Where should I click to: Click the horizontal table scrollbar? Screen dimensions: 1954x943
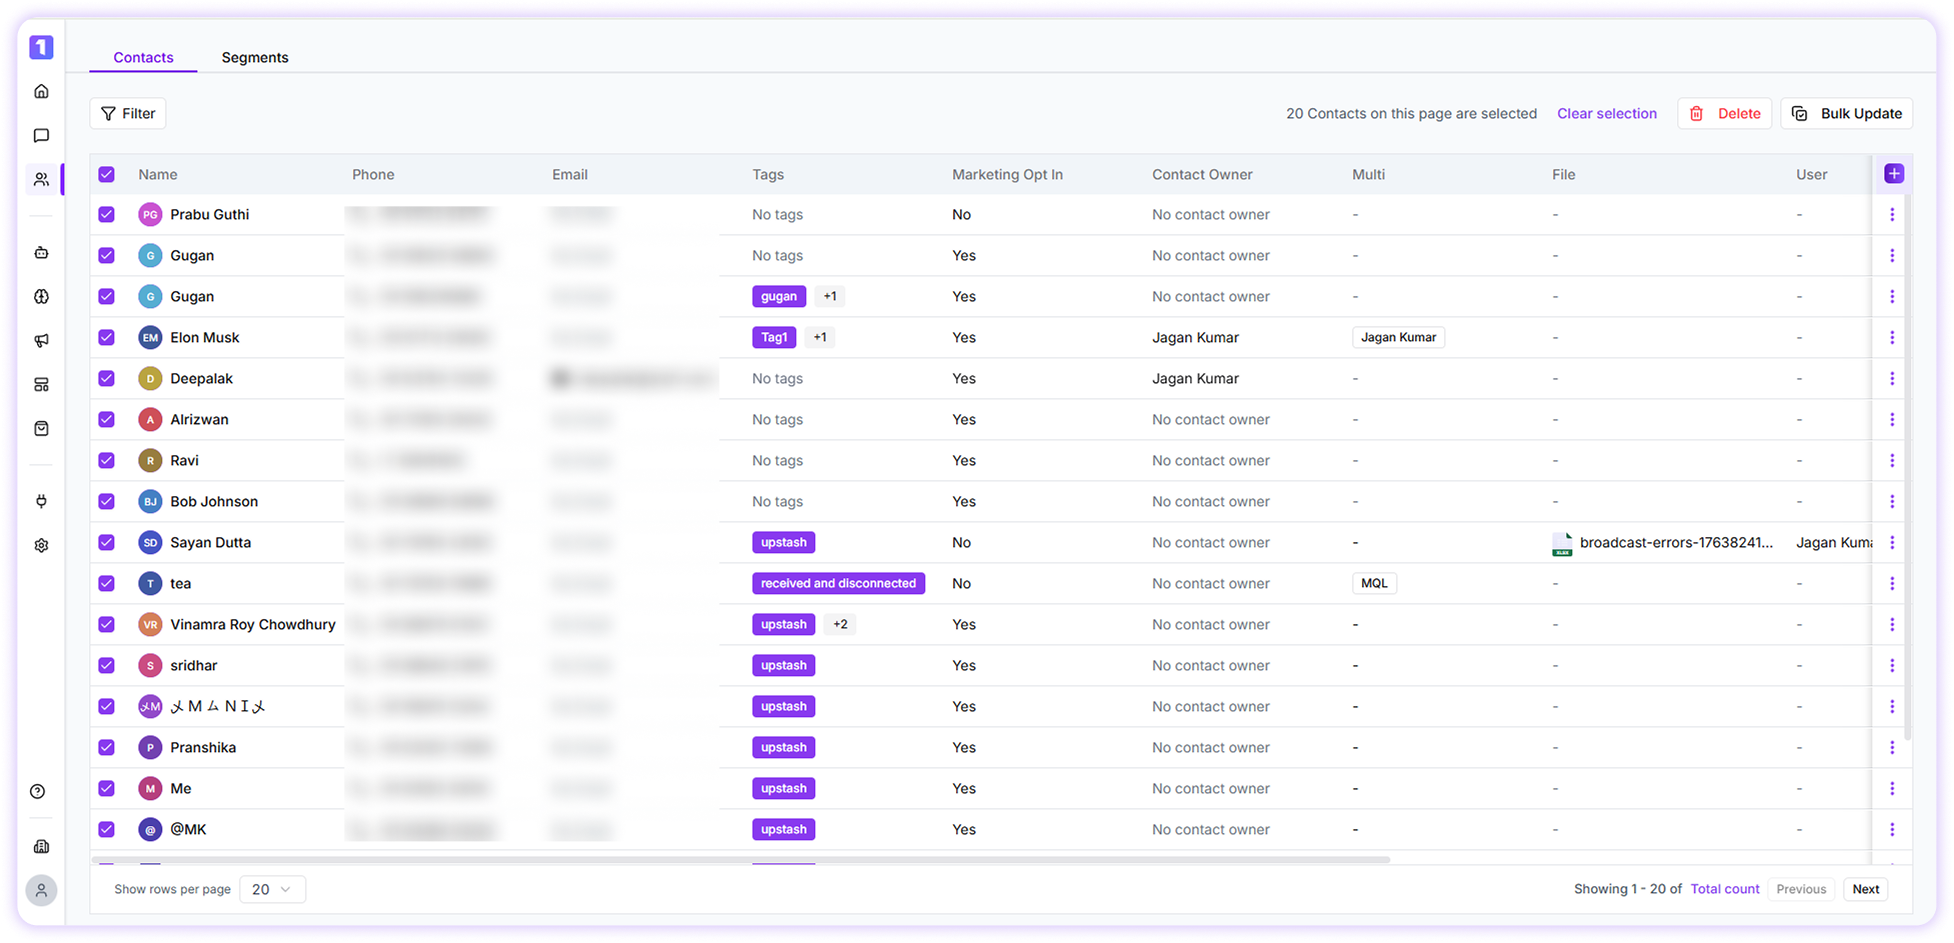[x=740, y=859]
